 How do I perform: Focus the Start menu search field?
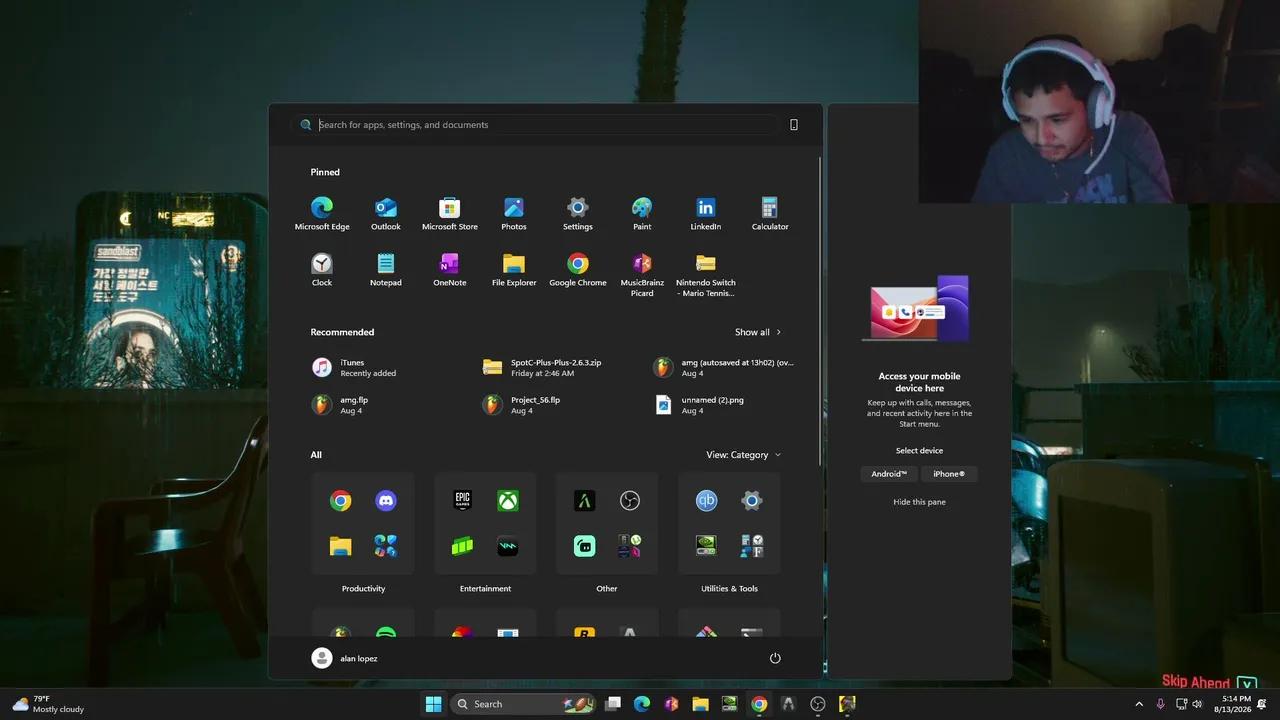click(538, 125)
